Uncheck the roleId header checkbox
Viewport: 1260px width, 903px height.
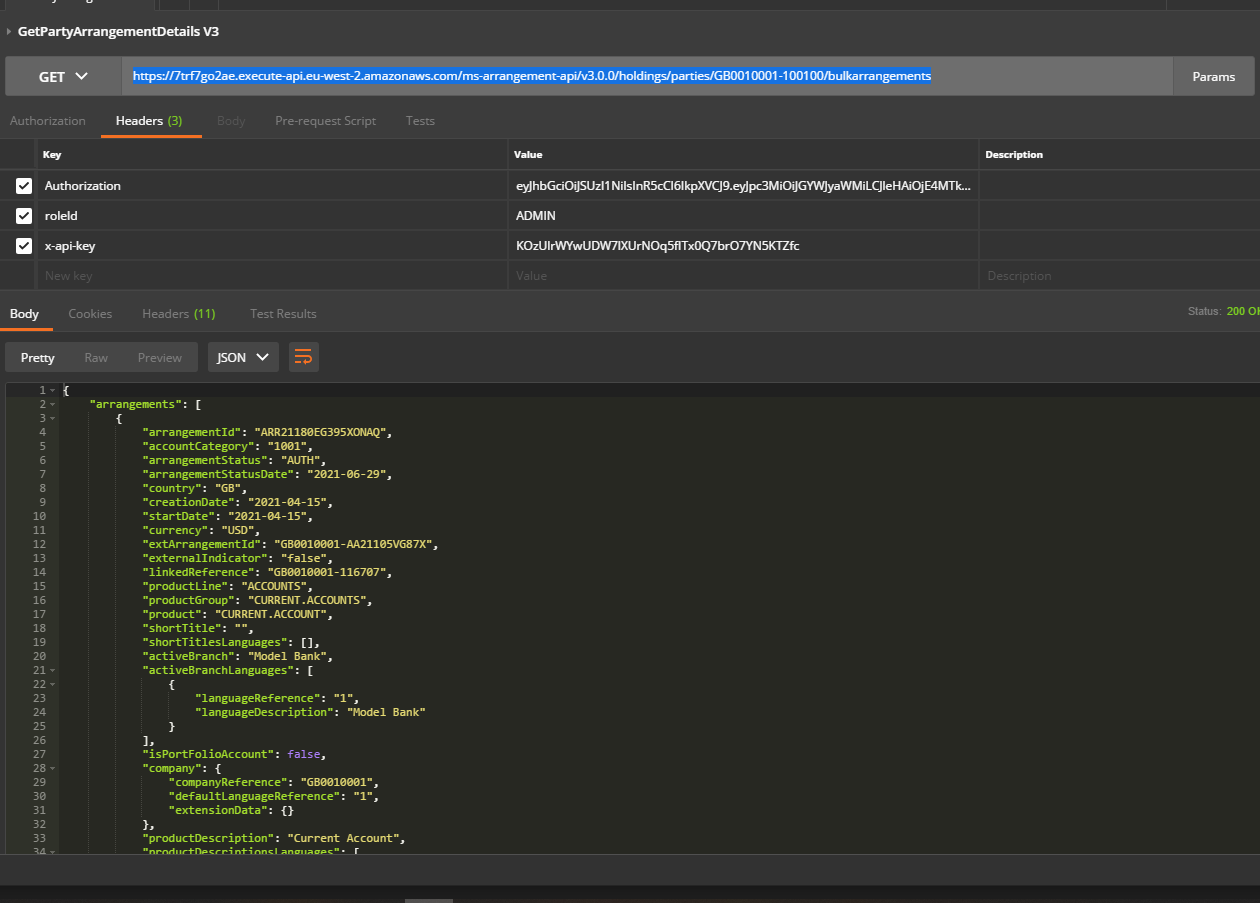pos(24,216)
